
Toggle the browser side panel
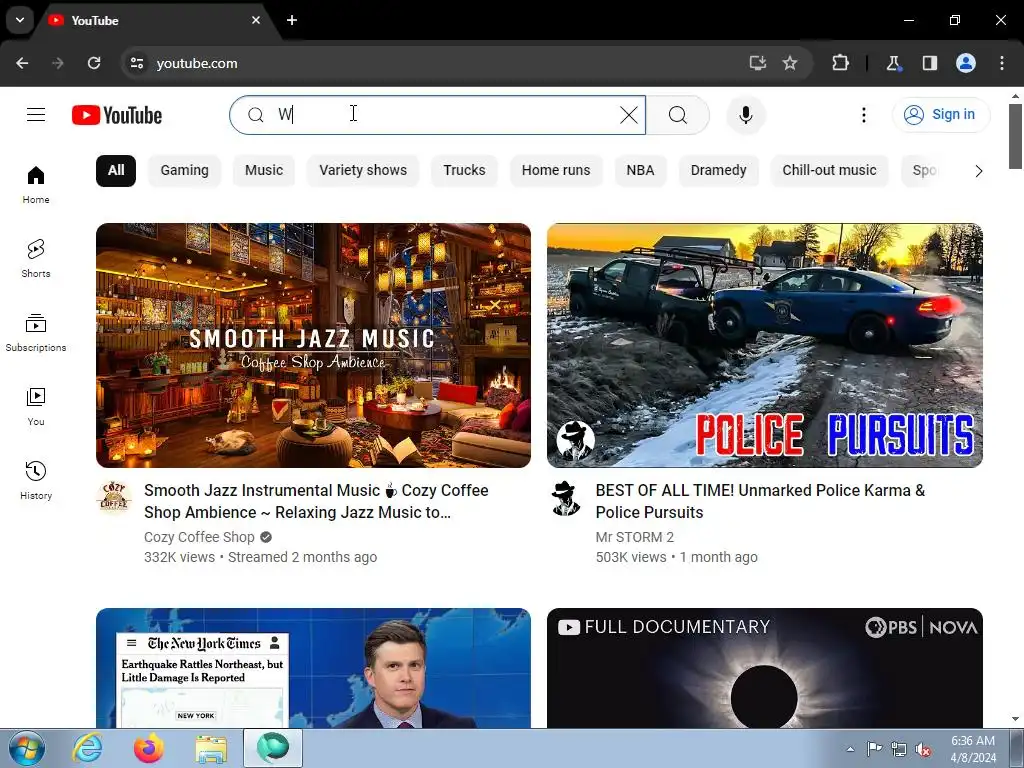coord(930,63)
